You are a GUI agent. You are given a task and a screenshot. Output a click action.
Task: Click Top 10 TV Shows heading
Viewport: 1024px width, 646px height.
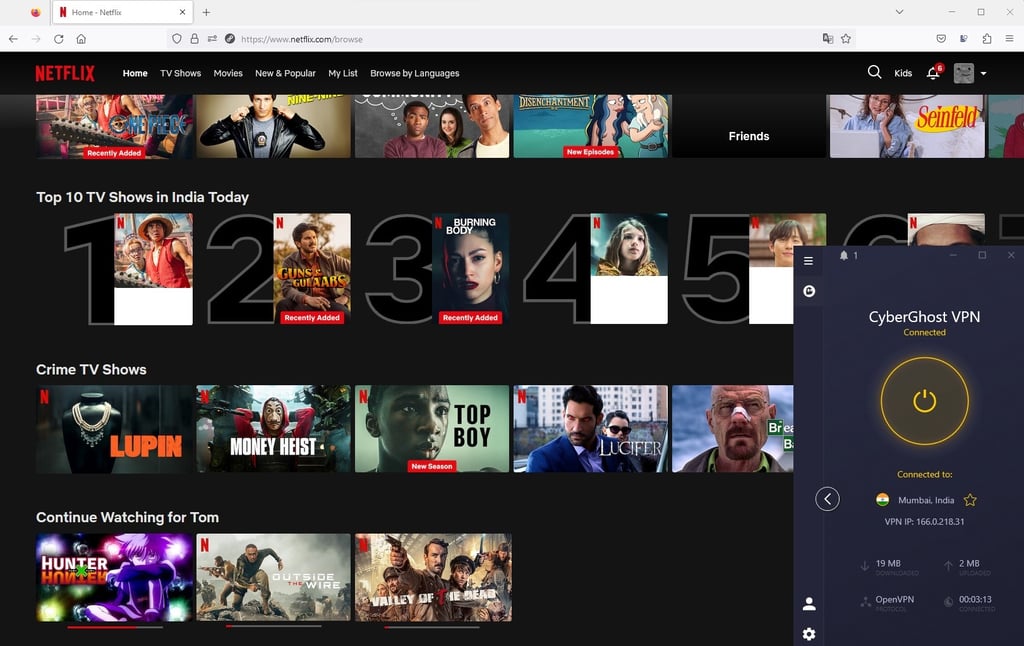point(142,197)
